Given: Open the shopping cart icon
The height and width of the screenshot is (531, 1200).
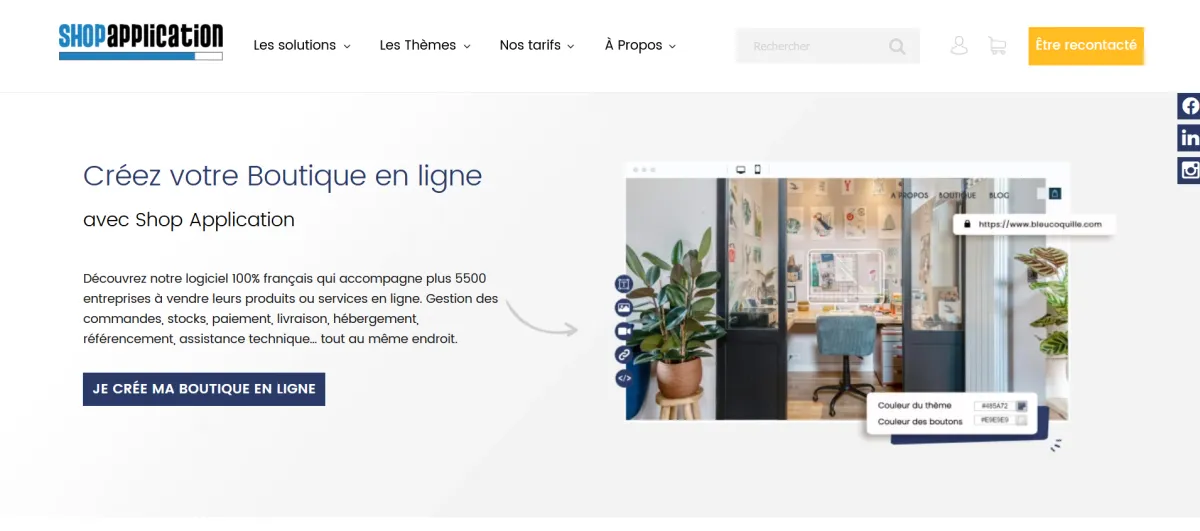Looking at the screenshot, I should [996, 45].
